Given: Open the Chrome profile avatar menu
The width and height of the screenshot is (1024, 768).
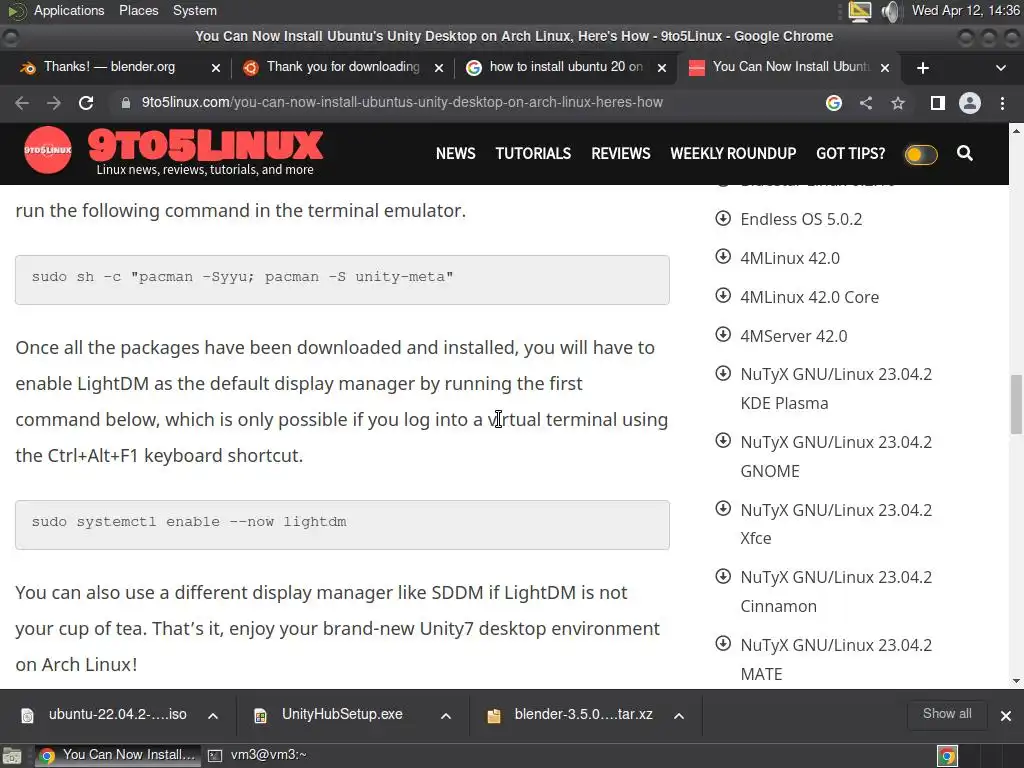Looking at the screenshot, I should 970,103.
